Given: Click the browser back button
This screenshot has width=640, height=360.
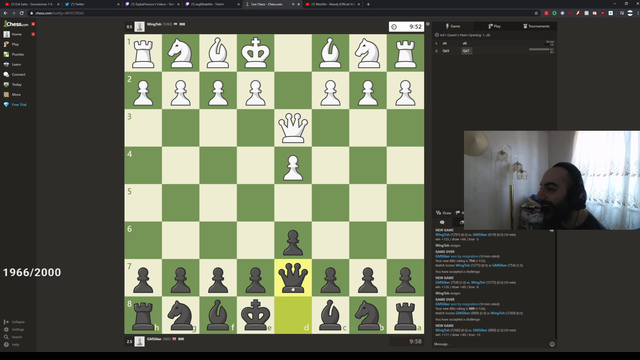Looking at the screenshot, I should point(5,13).
